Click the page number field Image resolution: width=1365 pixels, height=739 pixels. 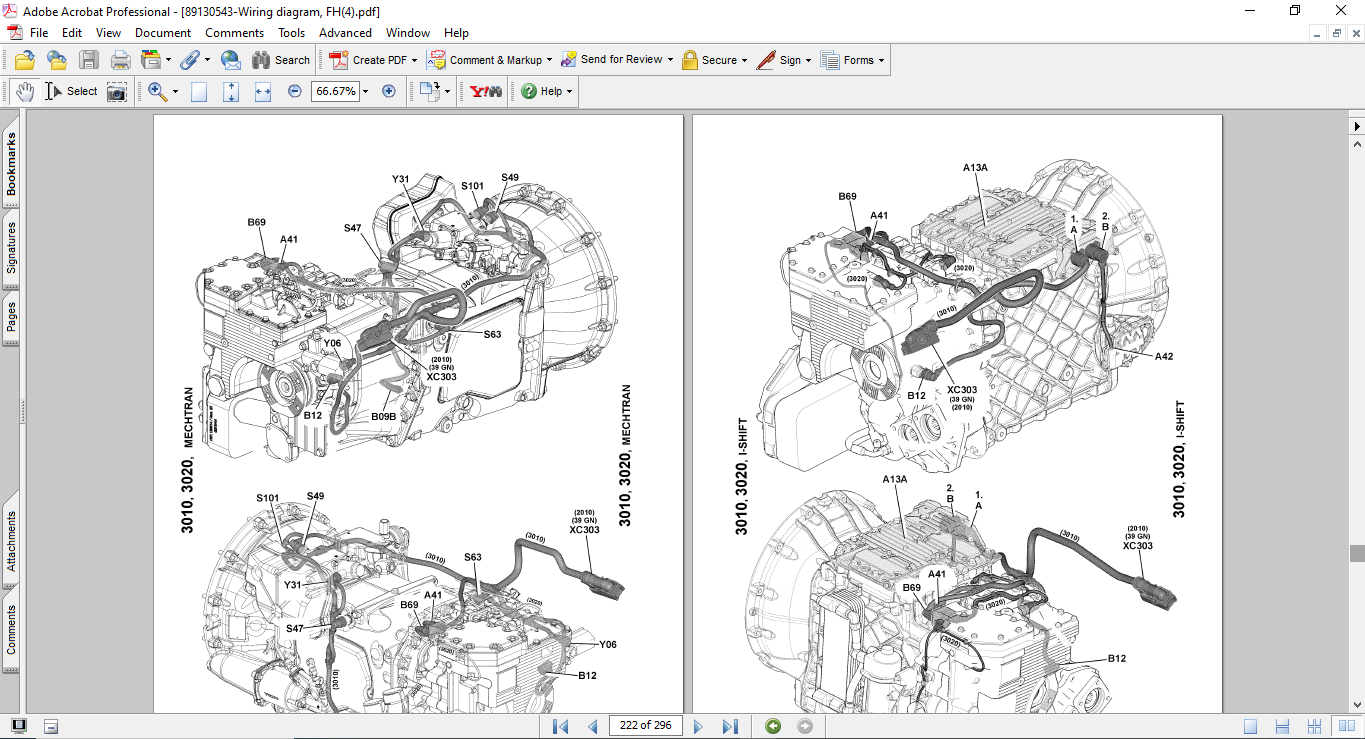(645, 726)
